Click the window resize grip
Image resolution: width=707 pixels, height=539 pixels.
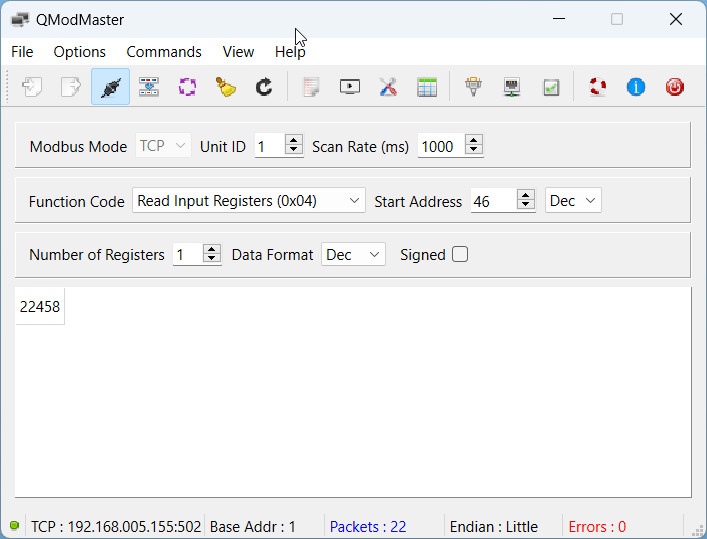[698, 529]
